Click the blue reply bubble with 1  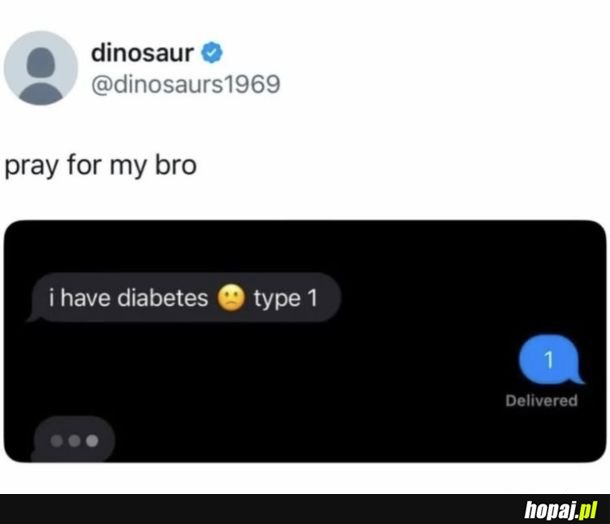pos(549,359)
